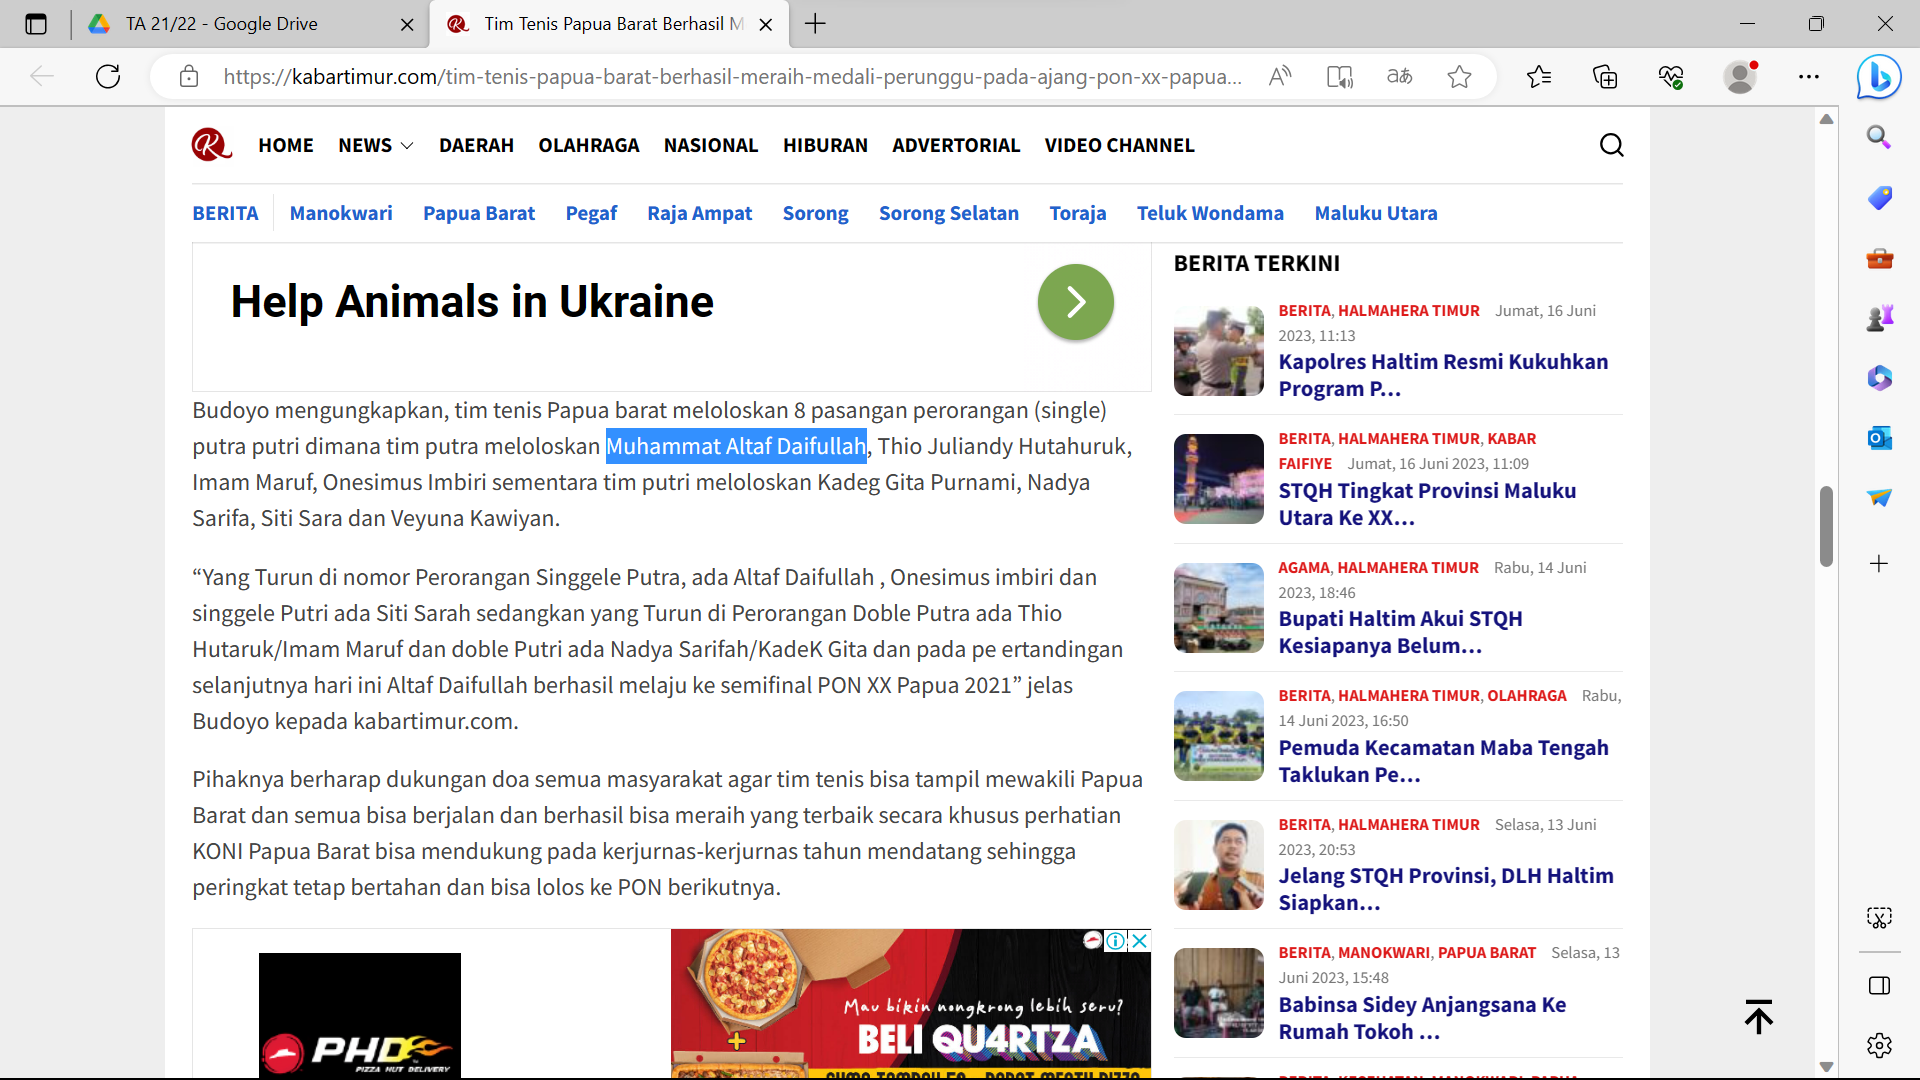Open the Sorong Selatan category link
1920x1080 pixels.
coord(949,213)
